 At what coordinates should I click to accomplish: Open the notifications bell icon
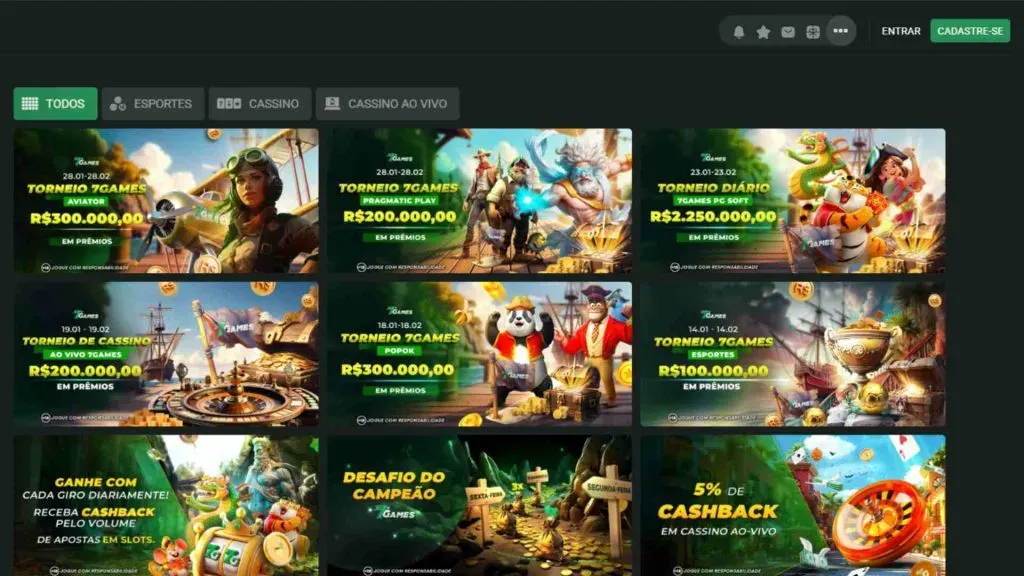(739, 31)
